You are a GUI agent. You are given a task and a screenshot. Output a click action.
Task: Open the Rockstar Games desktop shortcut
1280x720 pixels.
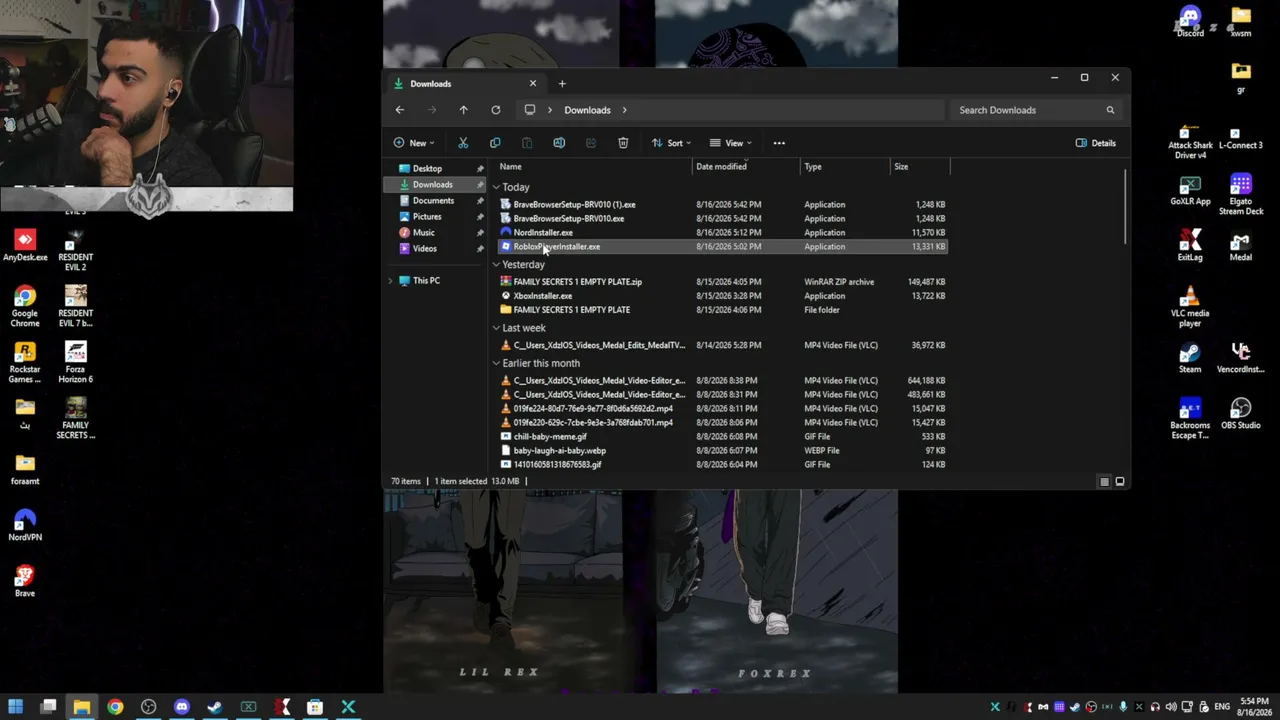(25, 362)
